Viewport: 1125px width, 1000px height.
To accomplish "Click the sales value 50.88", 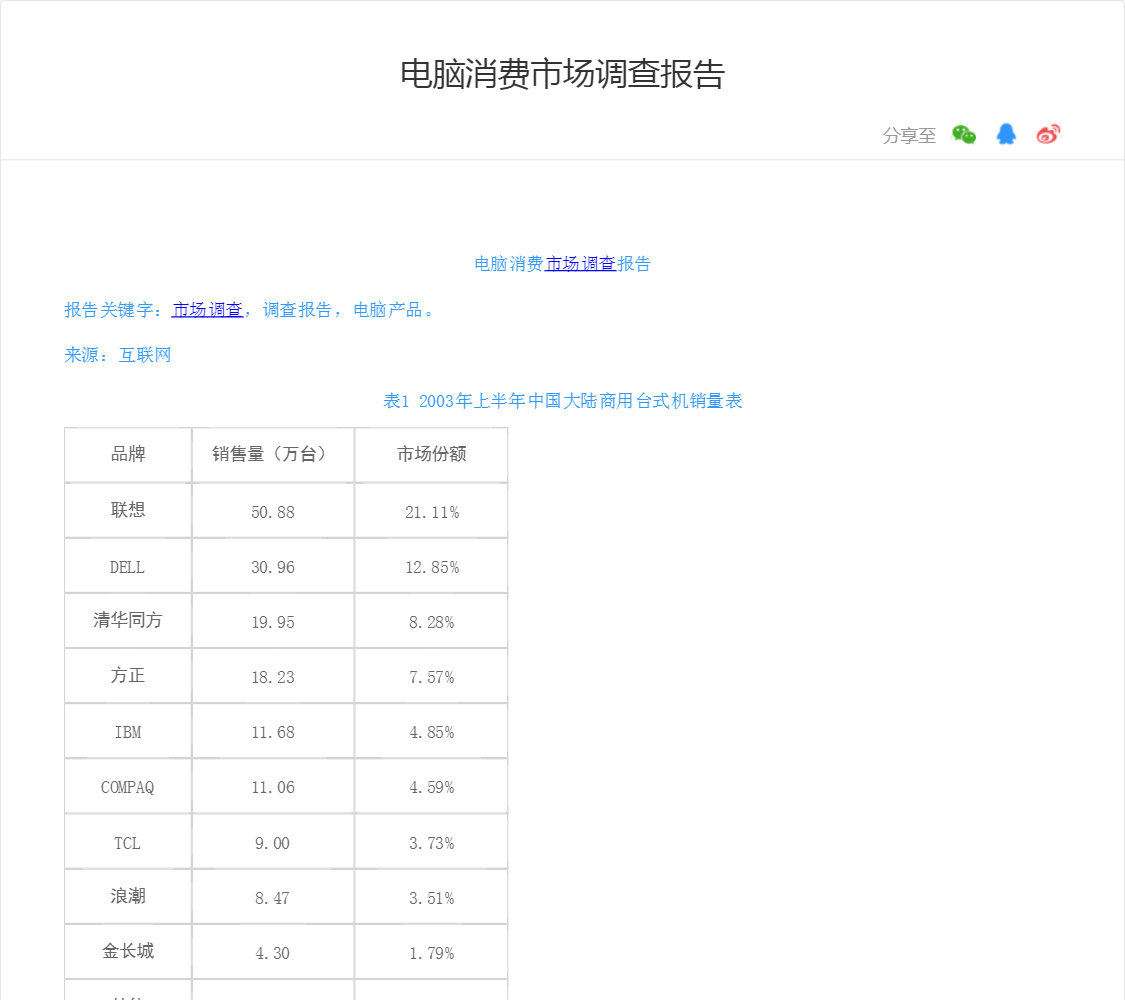I will (x=273, y=512).
